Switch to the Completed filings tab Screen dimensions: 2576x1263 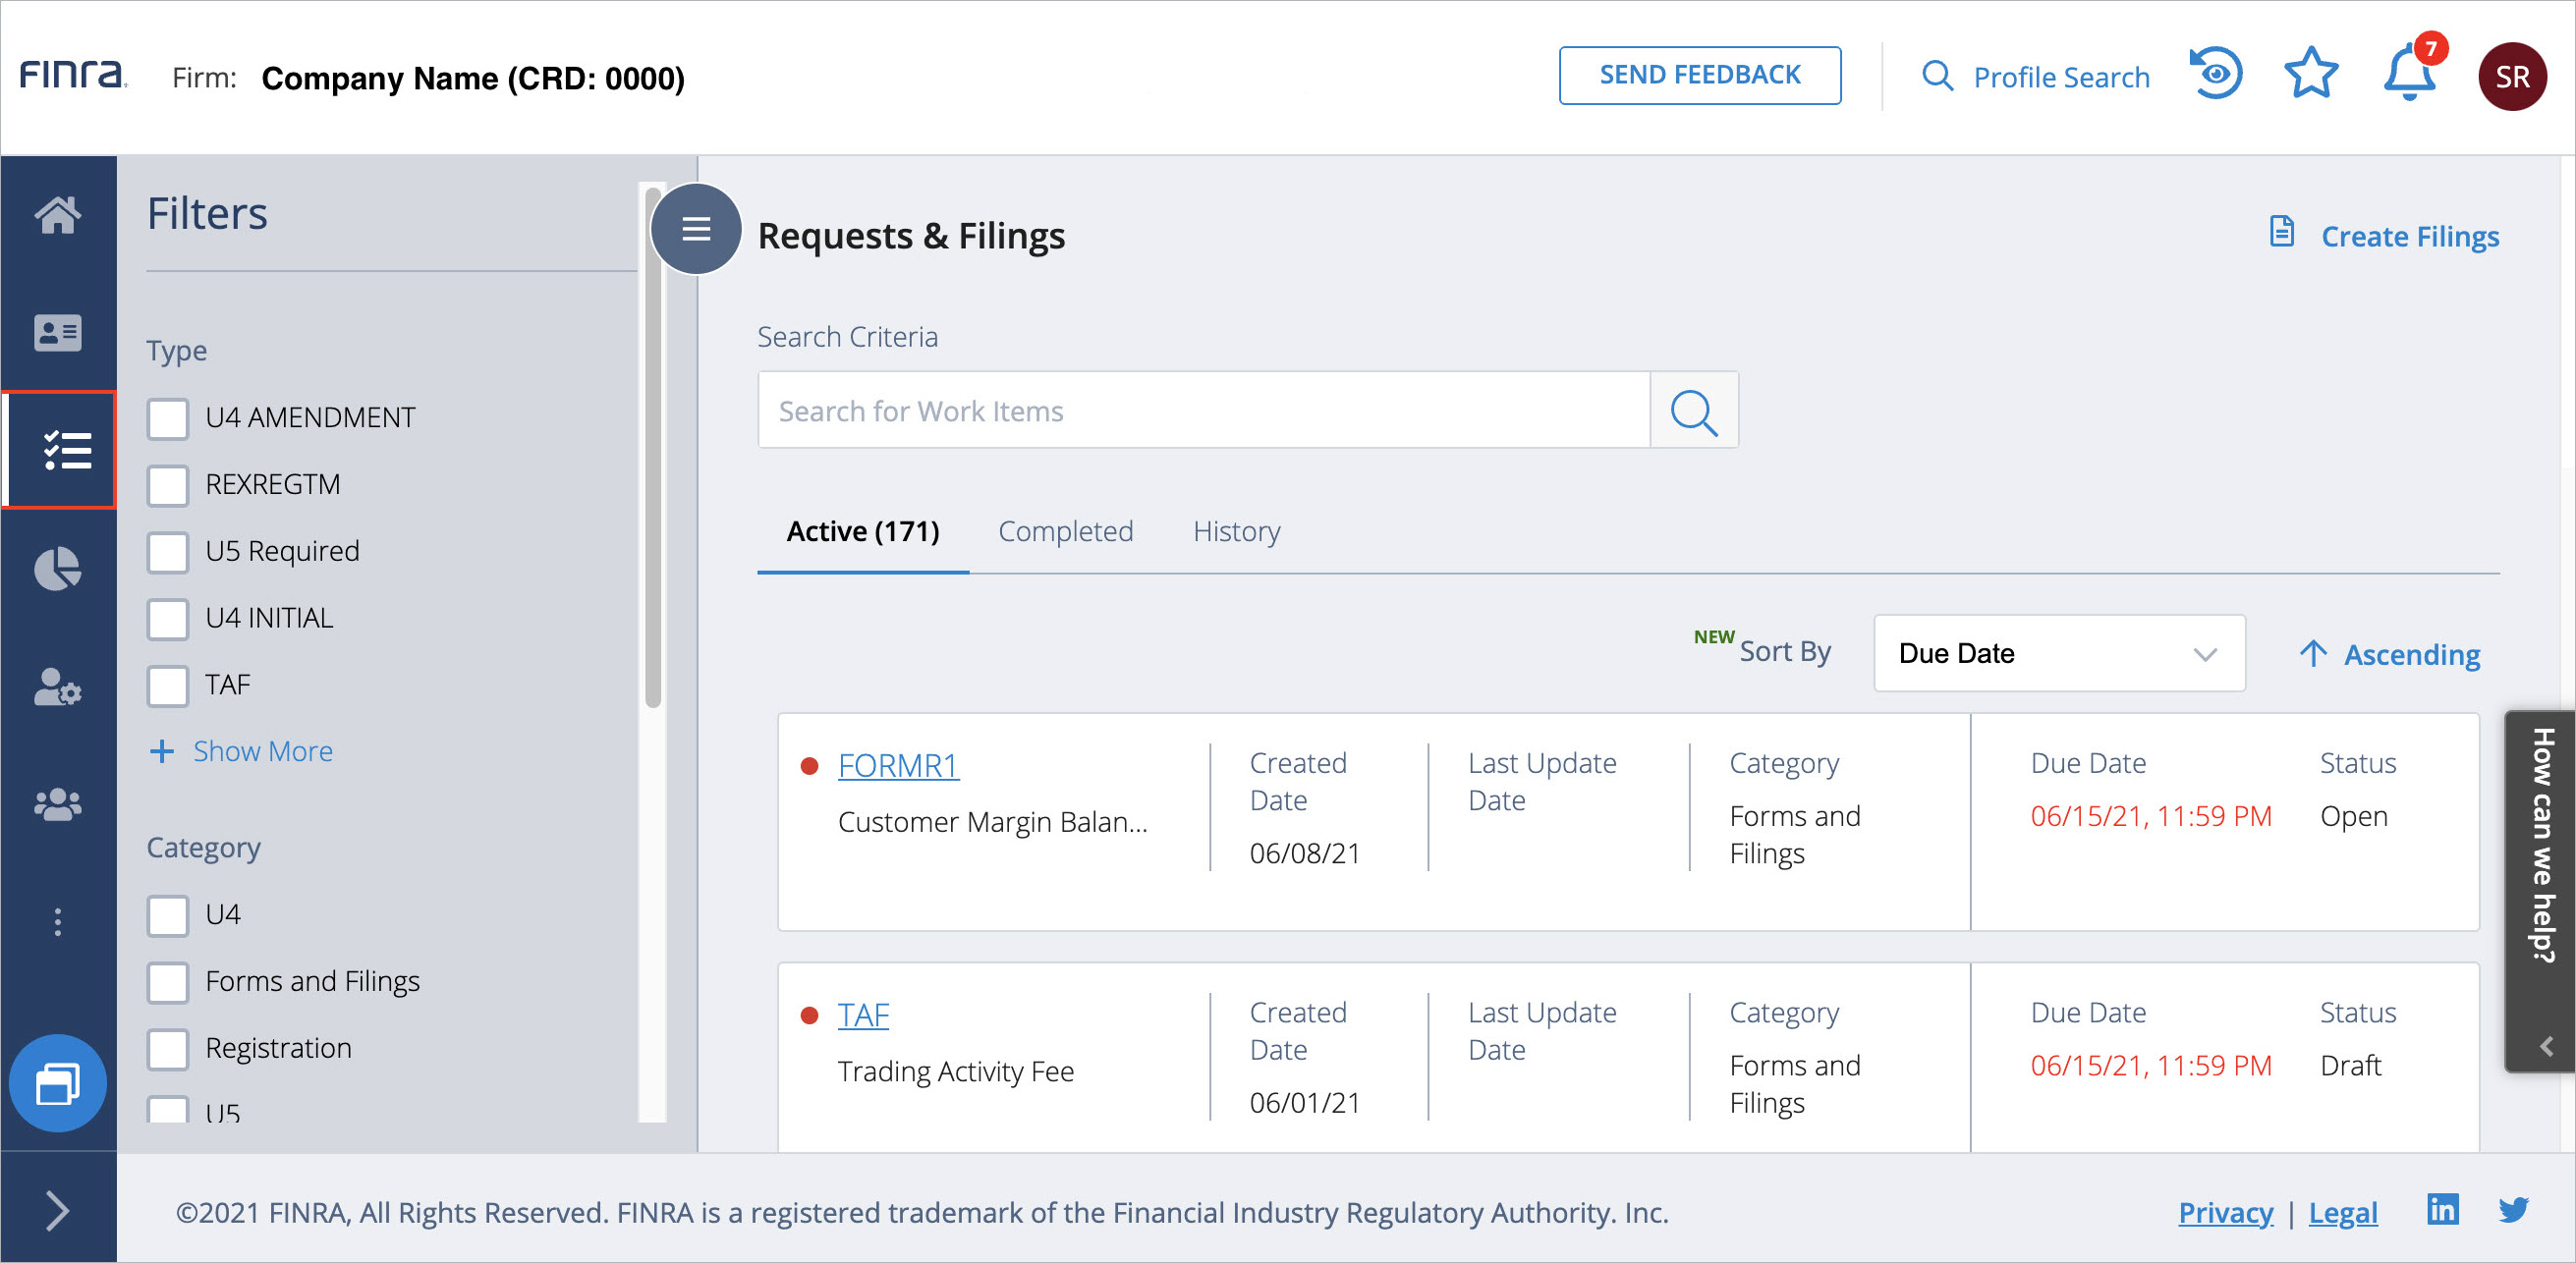[x=1066, y=528]
